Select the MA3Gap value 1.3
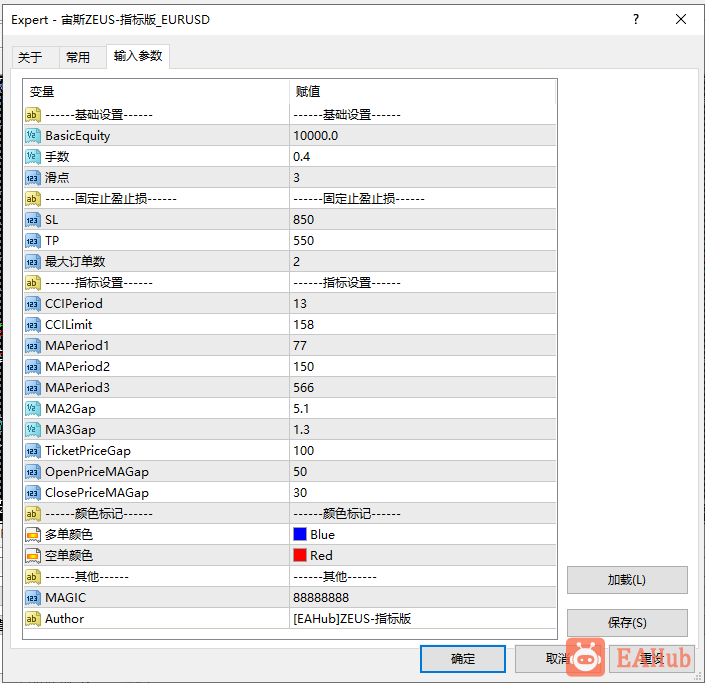This screenshot has height=683, width=705. (x=301, y=430)
